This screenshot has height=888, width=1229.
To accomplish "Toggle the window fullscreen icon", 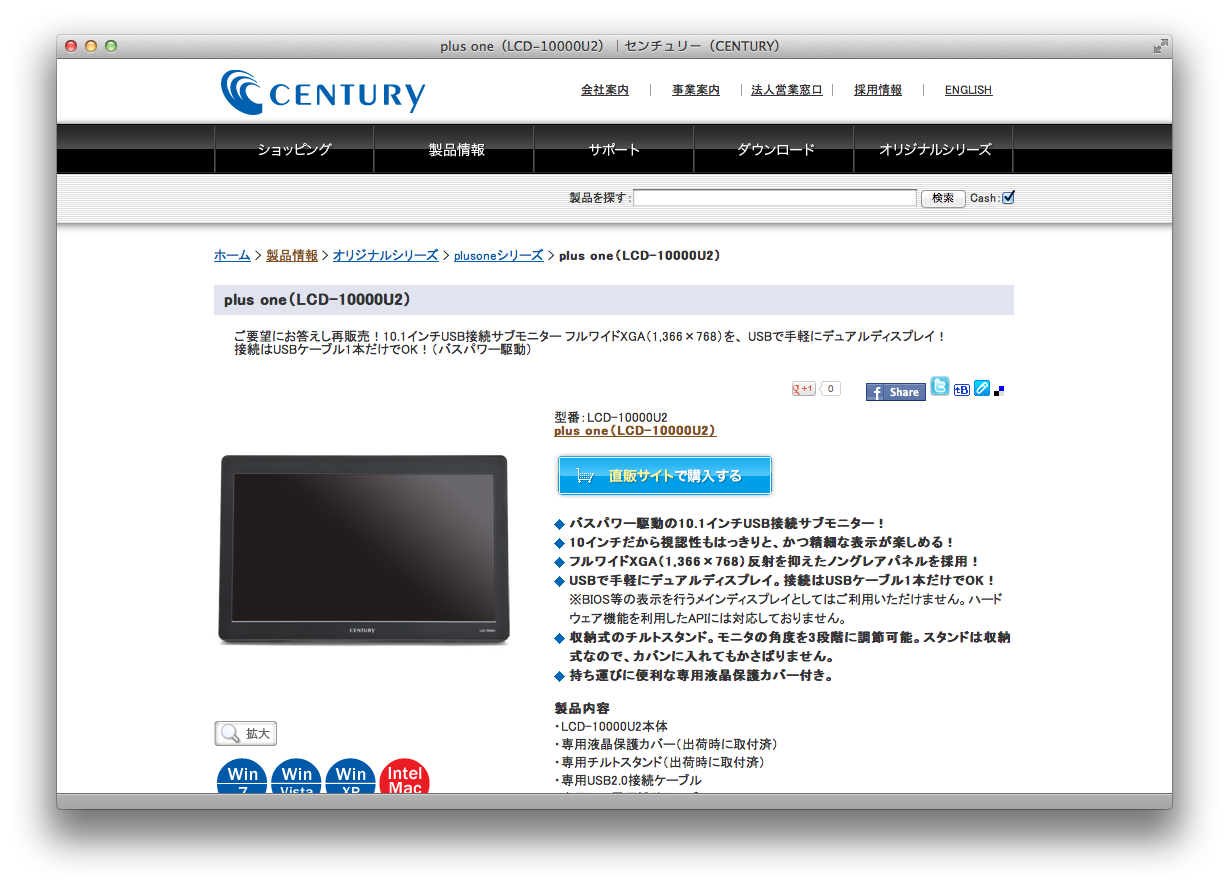I will (1160, 46).
